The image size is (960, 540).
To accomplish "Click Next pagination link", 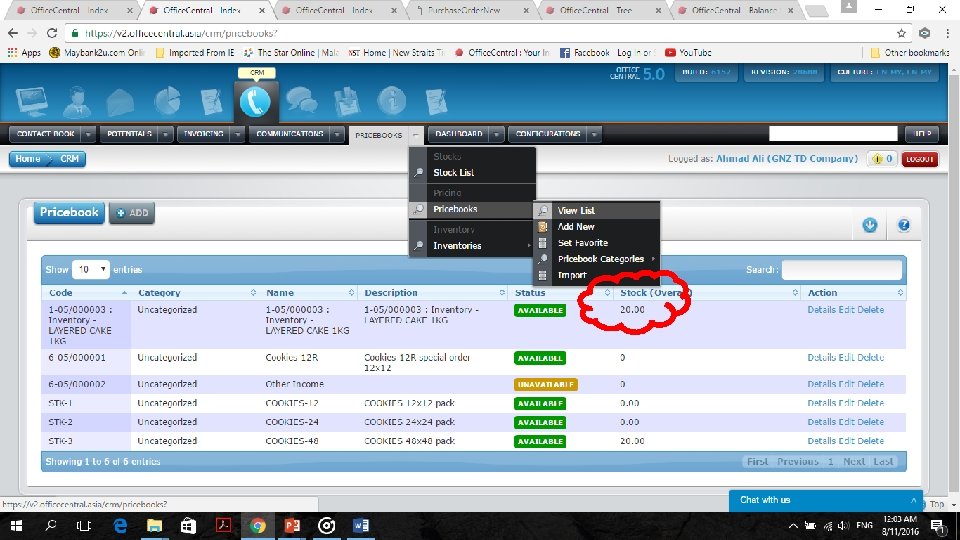I will point(853,462).
